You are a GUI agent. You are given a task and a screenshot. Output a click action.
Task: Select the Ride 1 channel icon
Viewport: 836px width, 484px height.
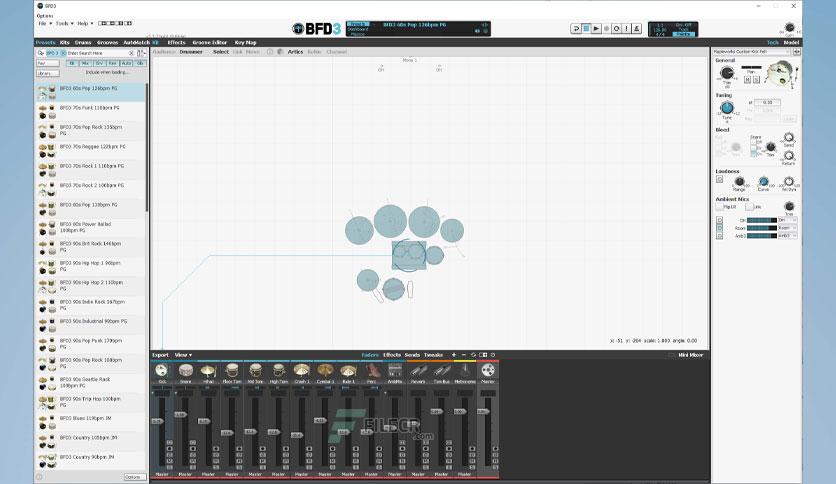348,370
